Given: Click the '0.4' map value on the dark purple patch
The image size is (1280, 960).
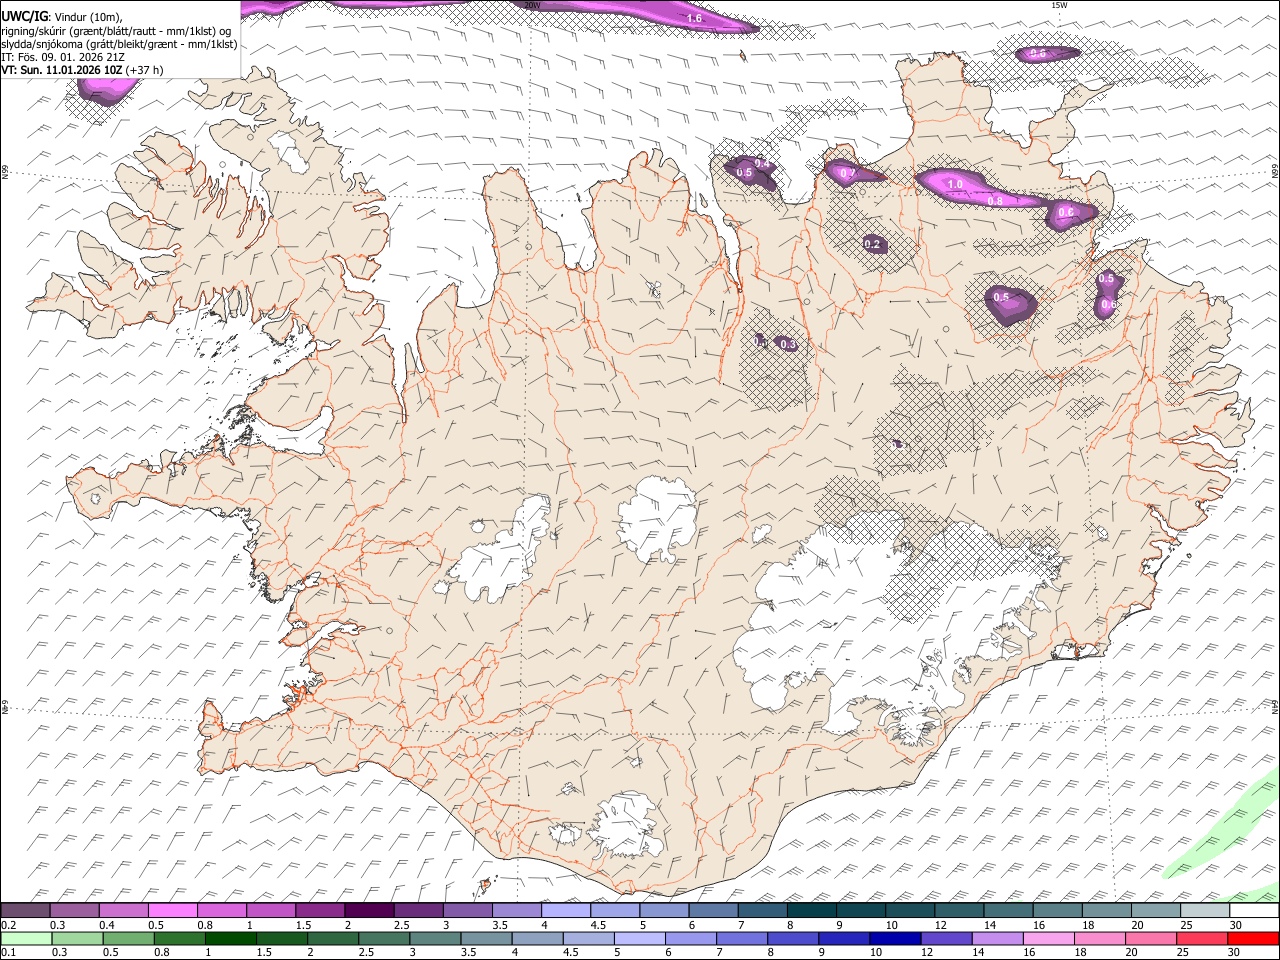Looking at the screenshot, I should click(761, 163).
